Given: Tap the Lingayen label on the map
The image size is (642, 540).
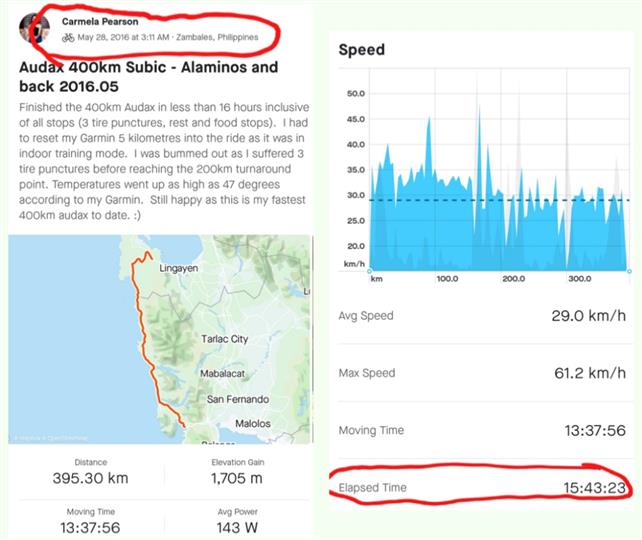Looking at the screenshot, I should pos(182,270).
